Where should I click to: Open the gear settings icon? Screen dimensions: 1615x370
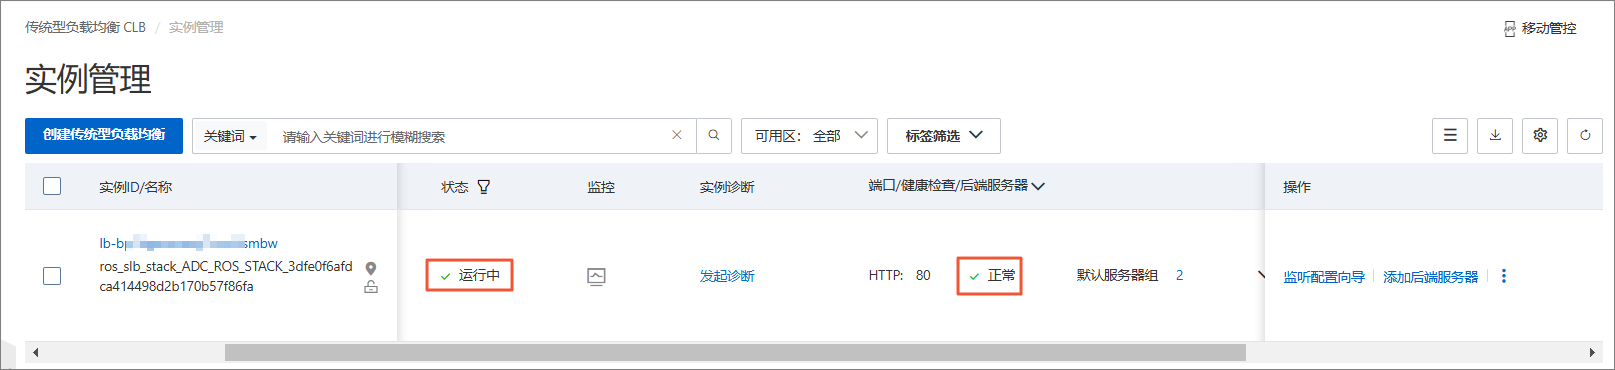coord(1540,135)
